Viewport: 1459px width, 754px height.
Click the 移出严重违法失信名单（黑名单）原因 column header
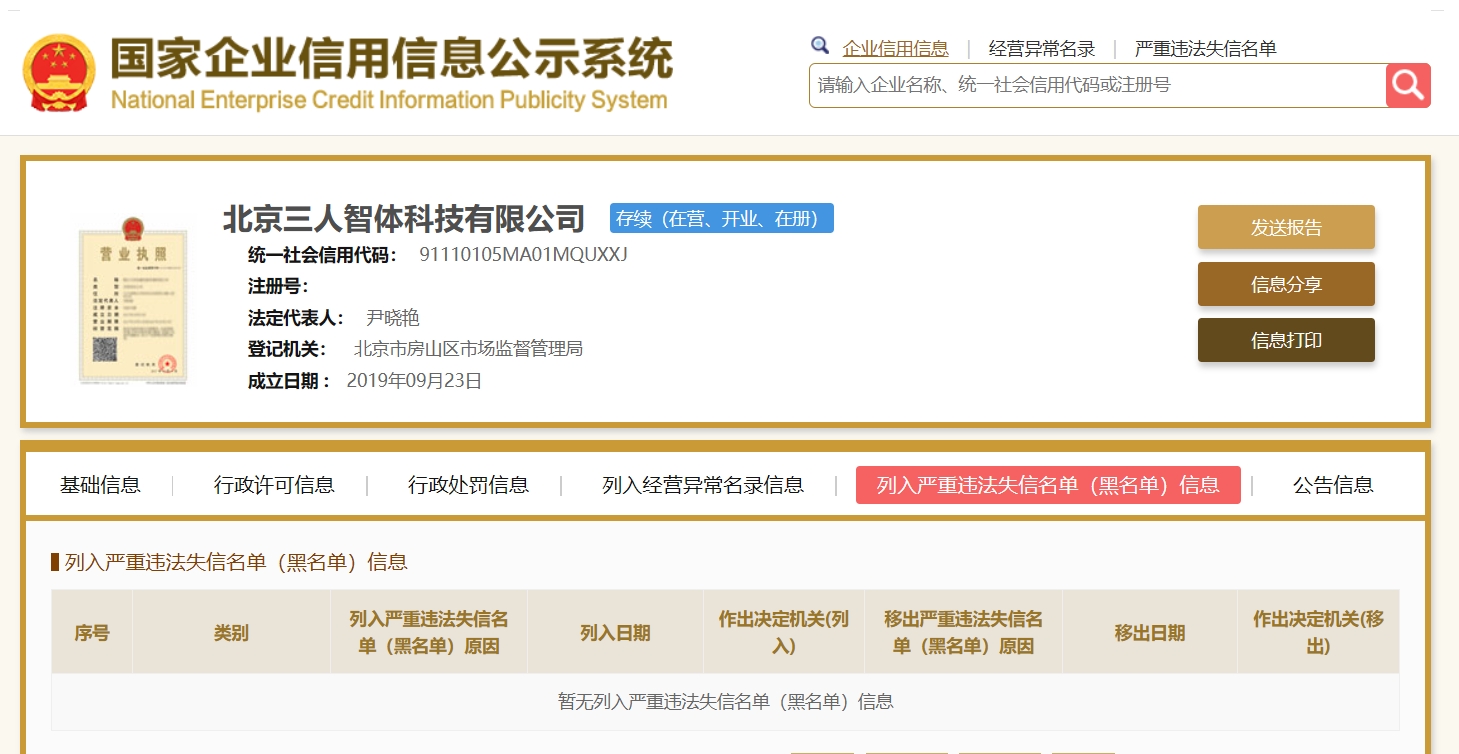tap(964, 632)
